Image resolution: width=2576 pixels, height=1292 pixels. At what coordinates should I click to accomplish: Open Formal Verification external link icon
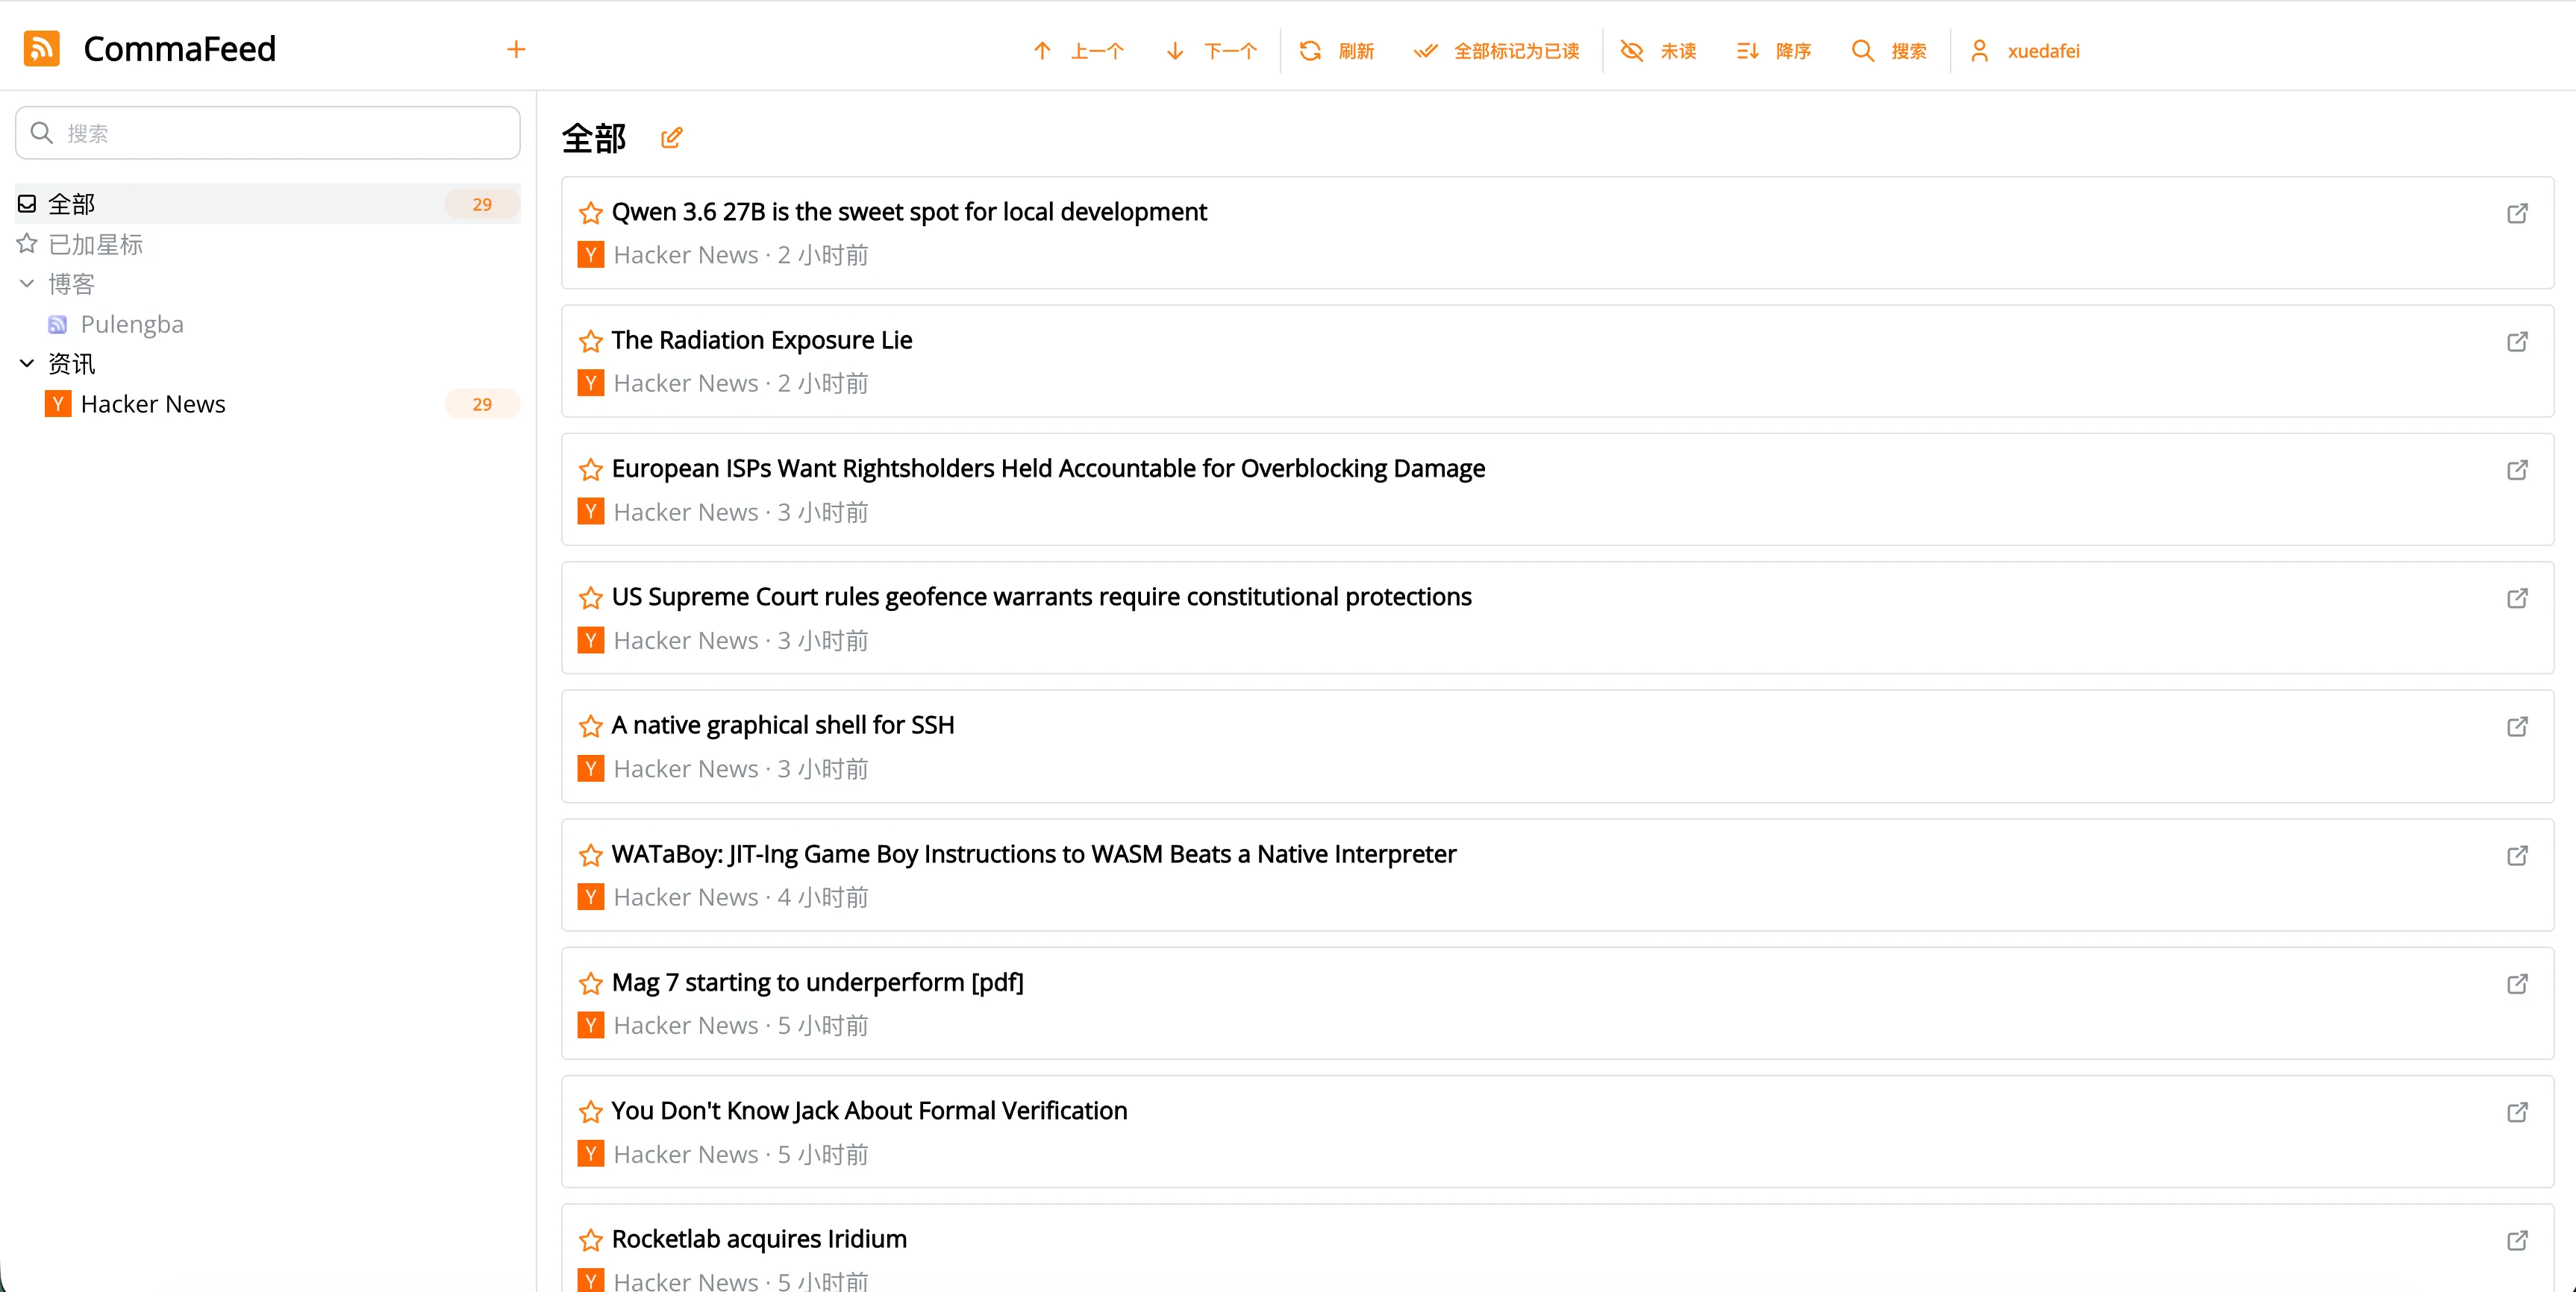click(x=2518, y=1111)
